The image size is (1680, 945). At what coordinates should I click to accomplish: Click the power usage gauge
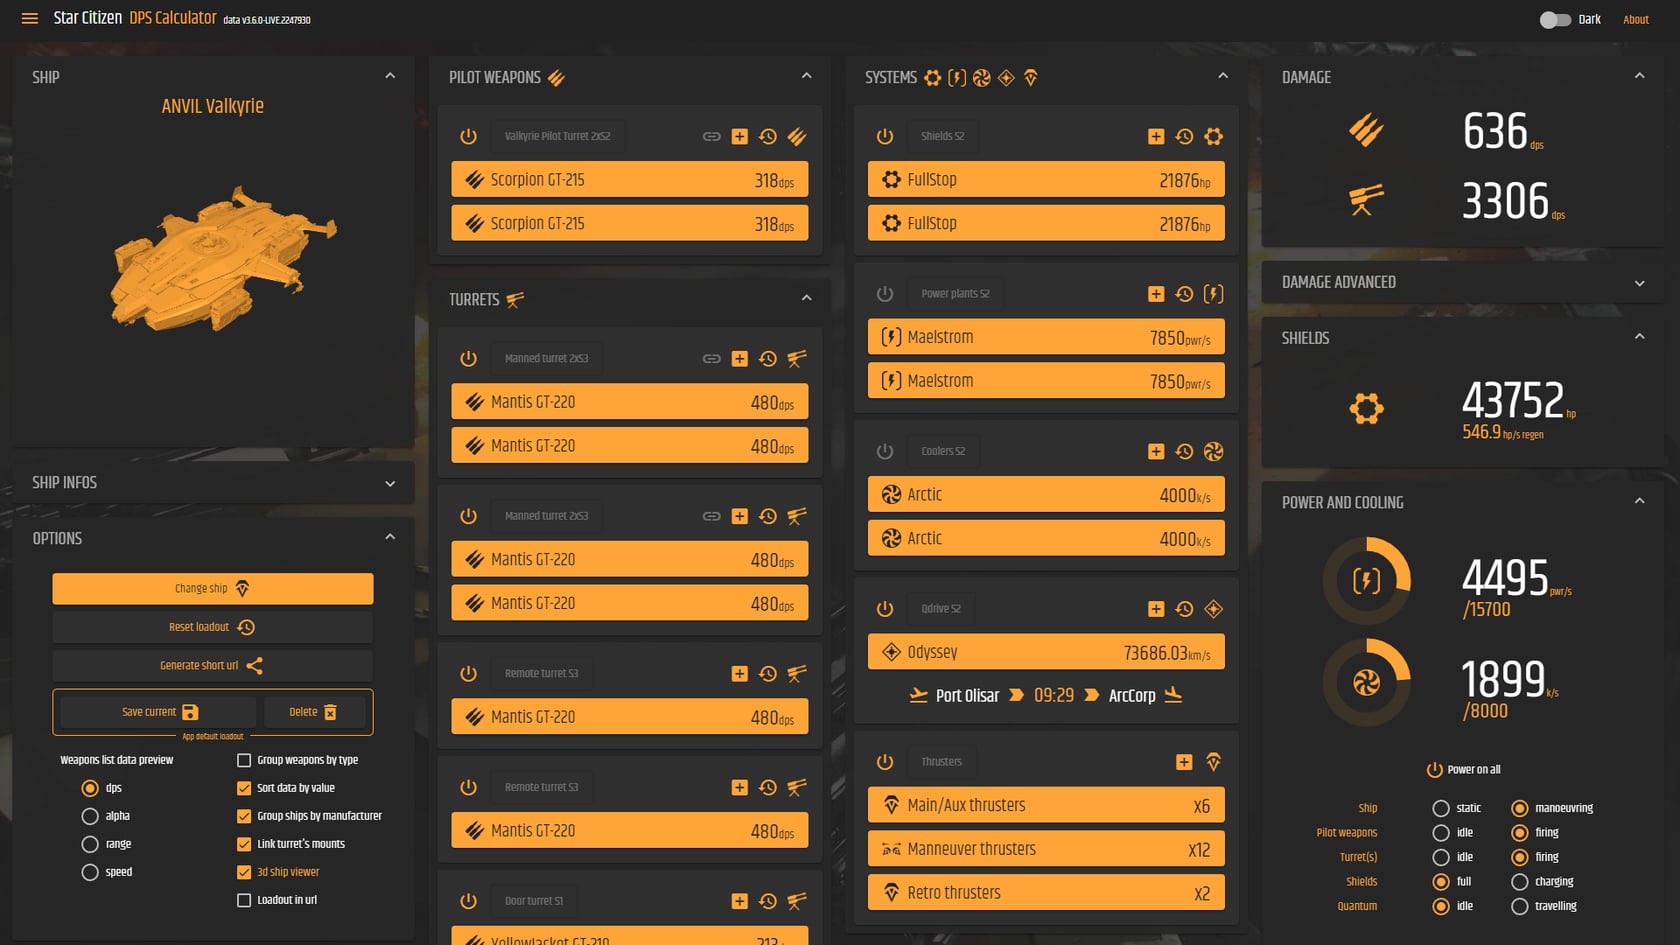point(1366,581)
